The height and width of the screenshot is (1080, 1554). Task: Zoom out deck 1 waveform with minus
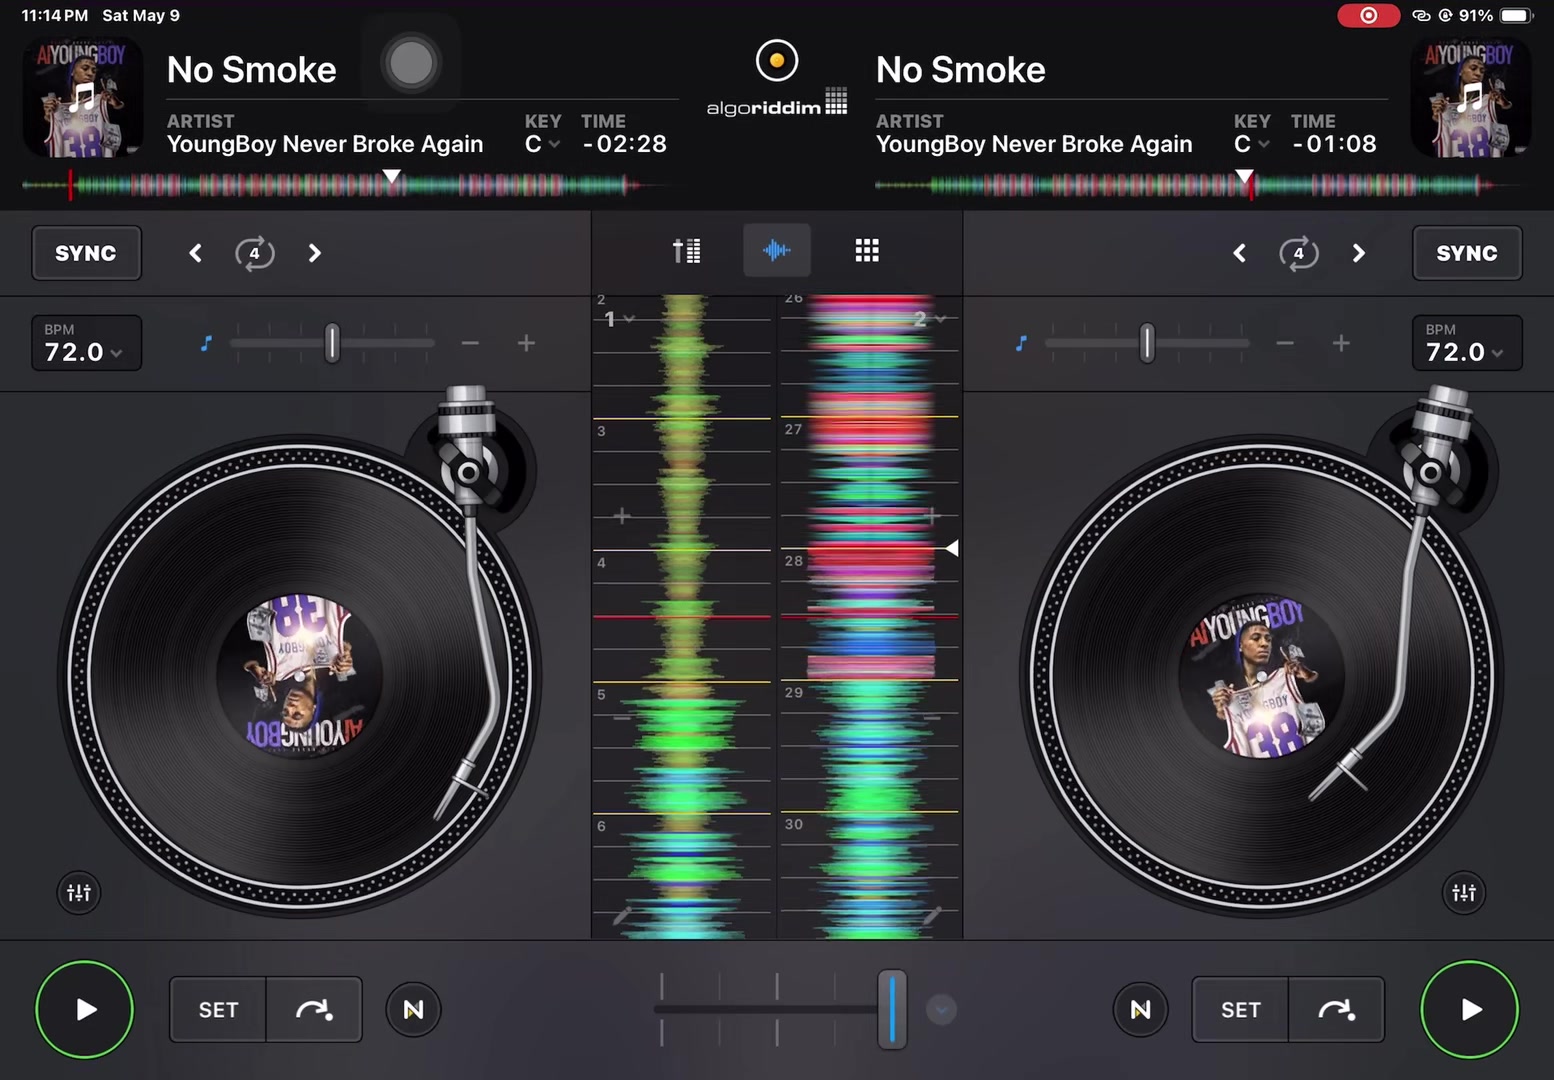pyautogui.click(x=622, y=717)
